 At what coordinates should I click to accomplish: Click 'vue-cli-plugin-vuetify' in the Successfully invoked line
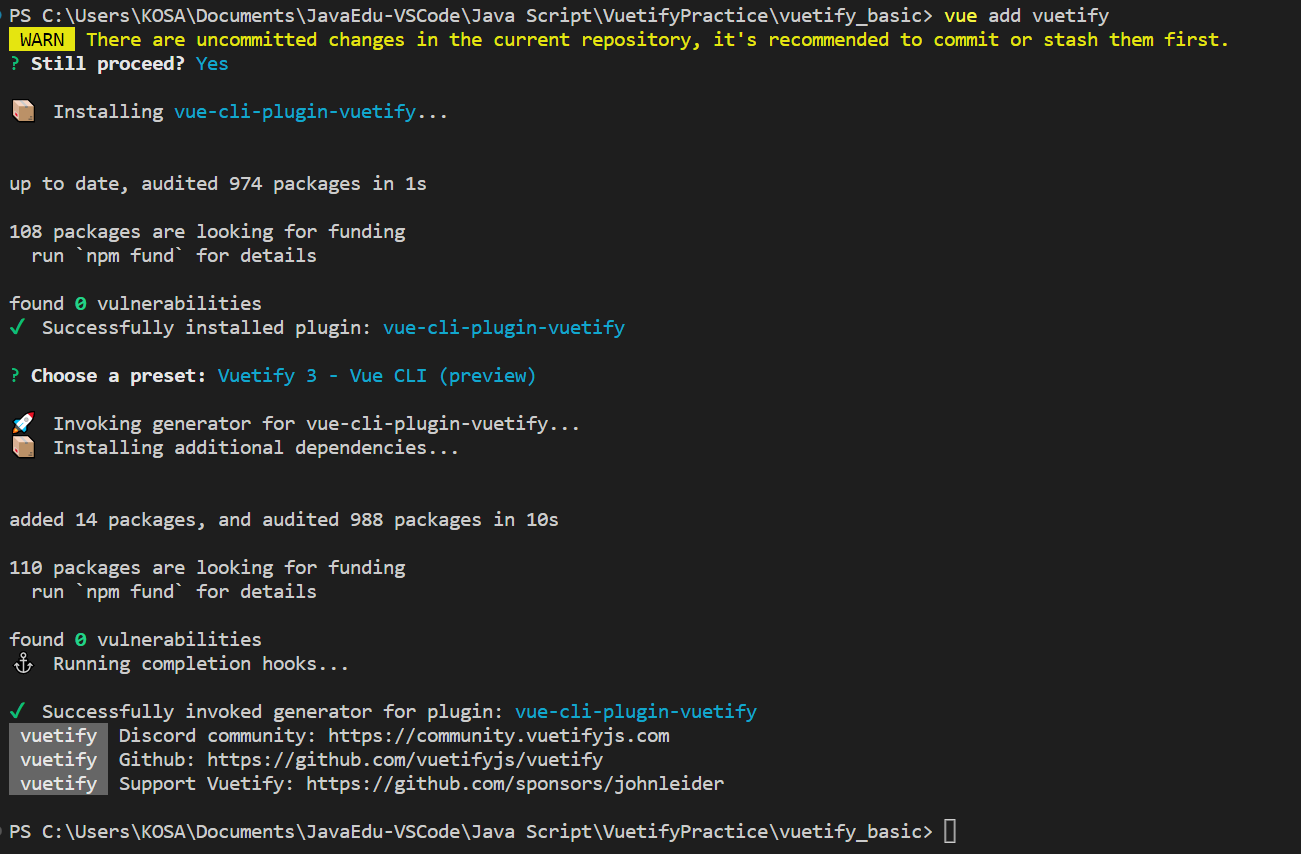tap(636, 712)
